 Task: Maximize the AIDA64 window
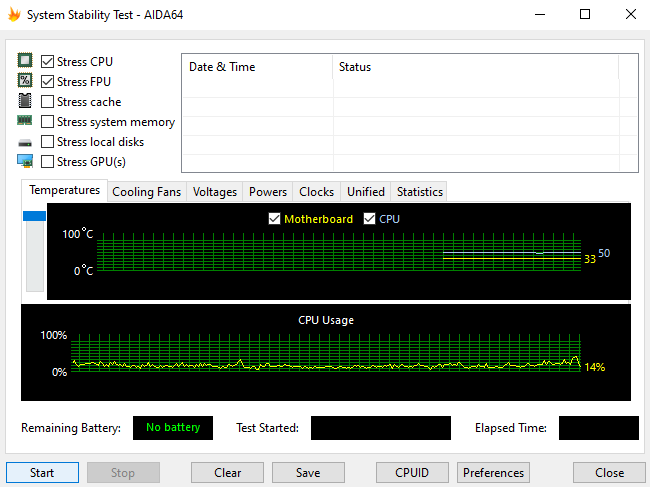pos(585,15)
